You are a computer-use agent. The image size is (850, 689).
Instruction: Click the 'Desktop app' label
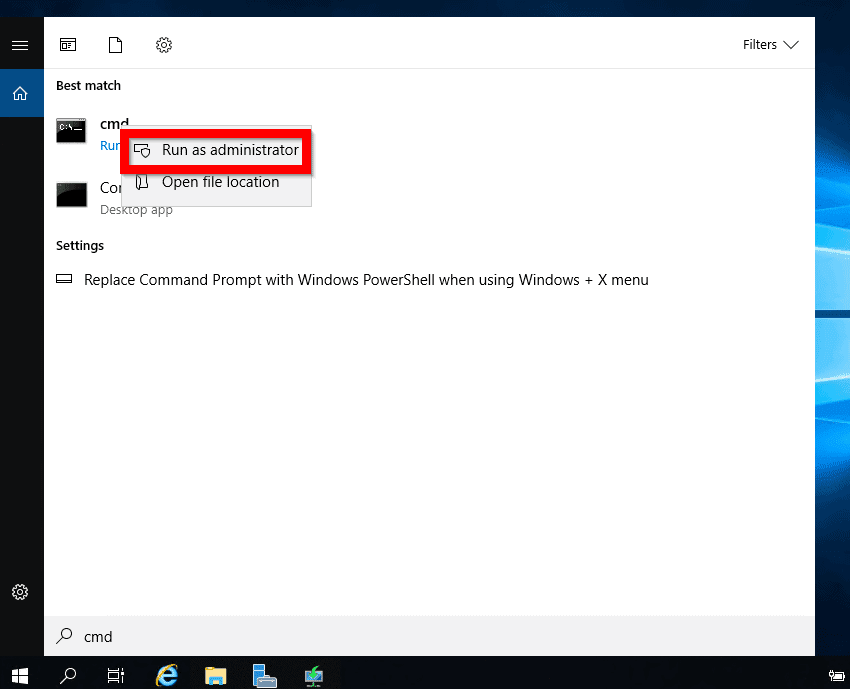point(136,210)
